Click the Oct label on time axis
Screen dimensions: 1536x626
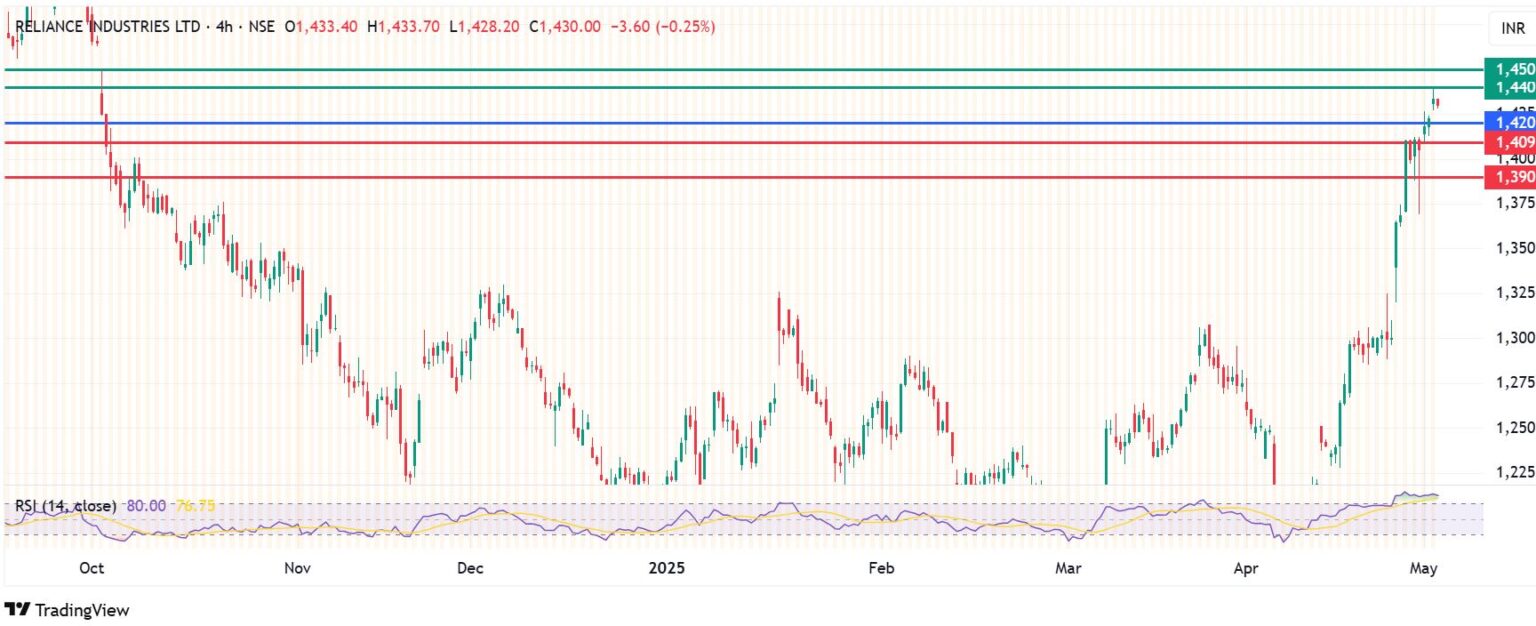point(91,569)
